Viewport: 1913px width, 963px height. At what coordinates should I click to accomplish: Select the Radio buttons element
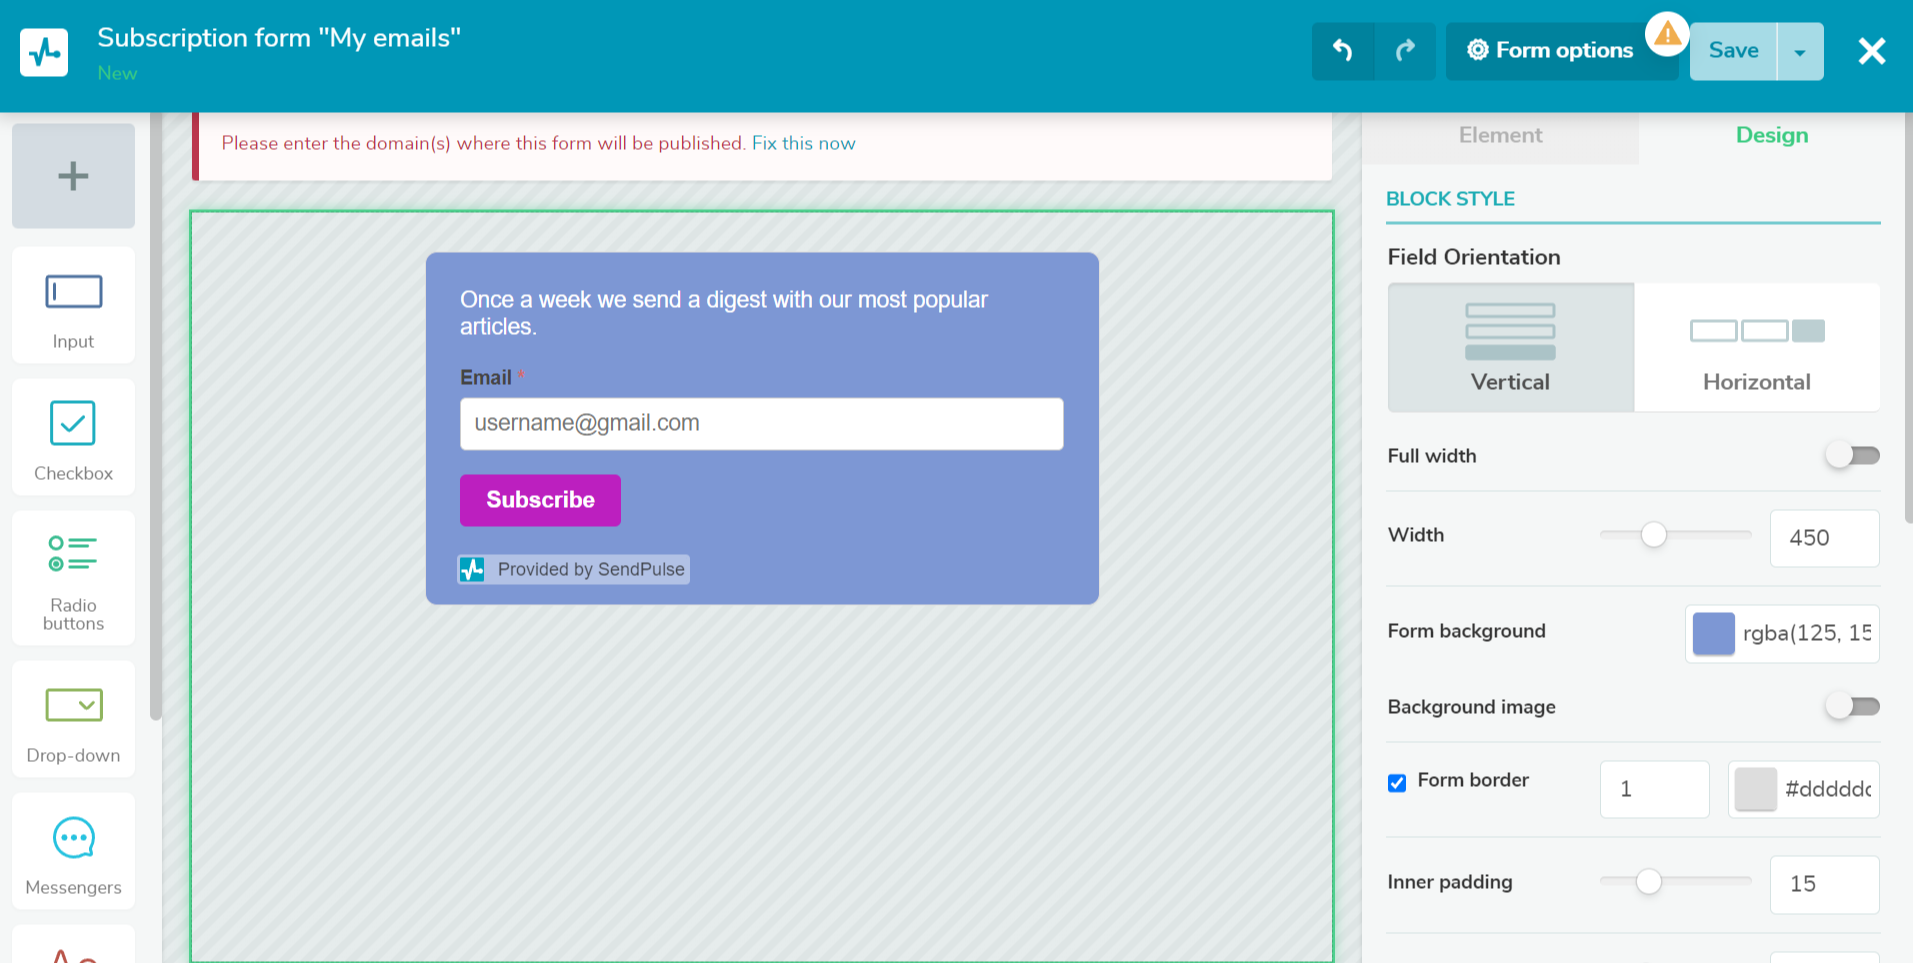(73, 578)
